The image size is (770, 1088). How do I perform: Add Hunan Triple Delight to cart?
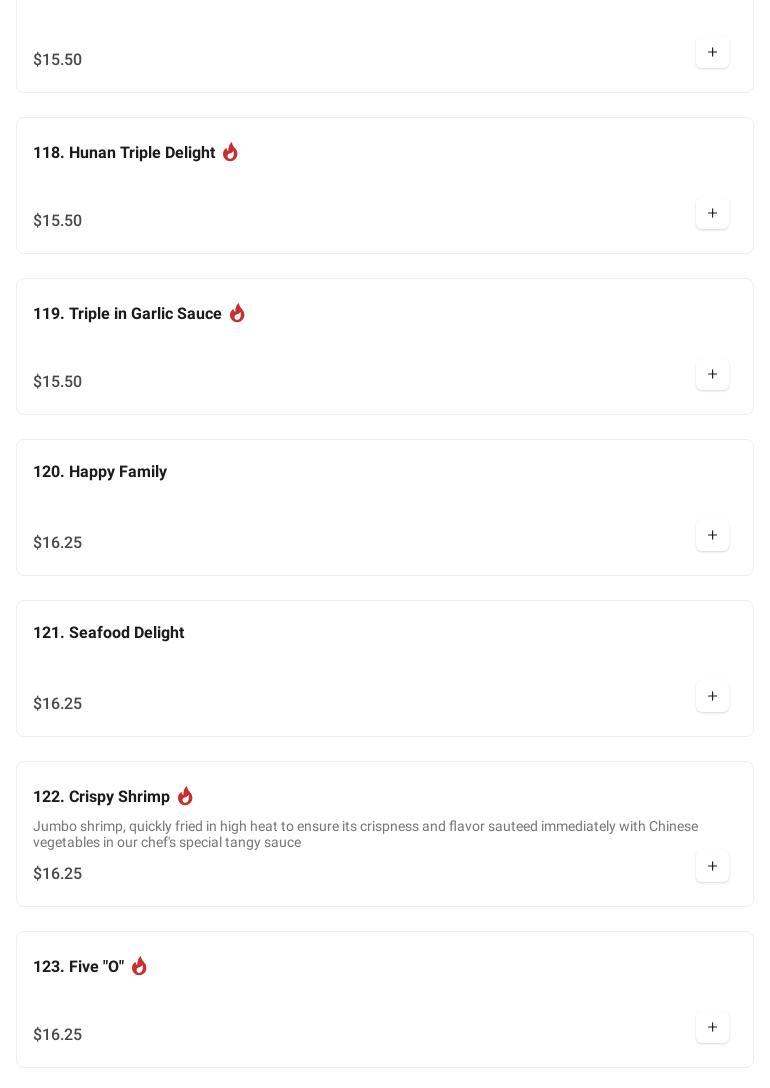pos(712,213)
